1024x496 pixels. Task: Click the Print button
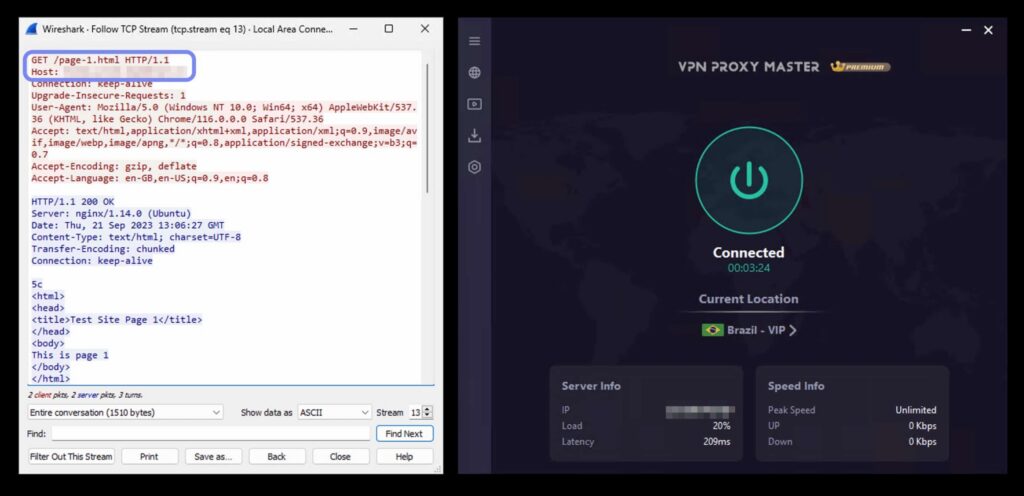point(149,456)
